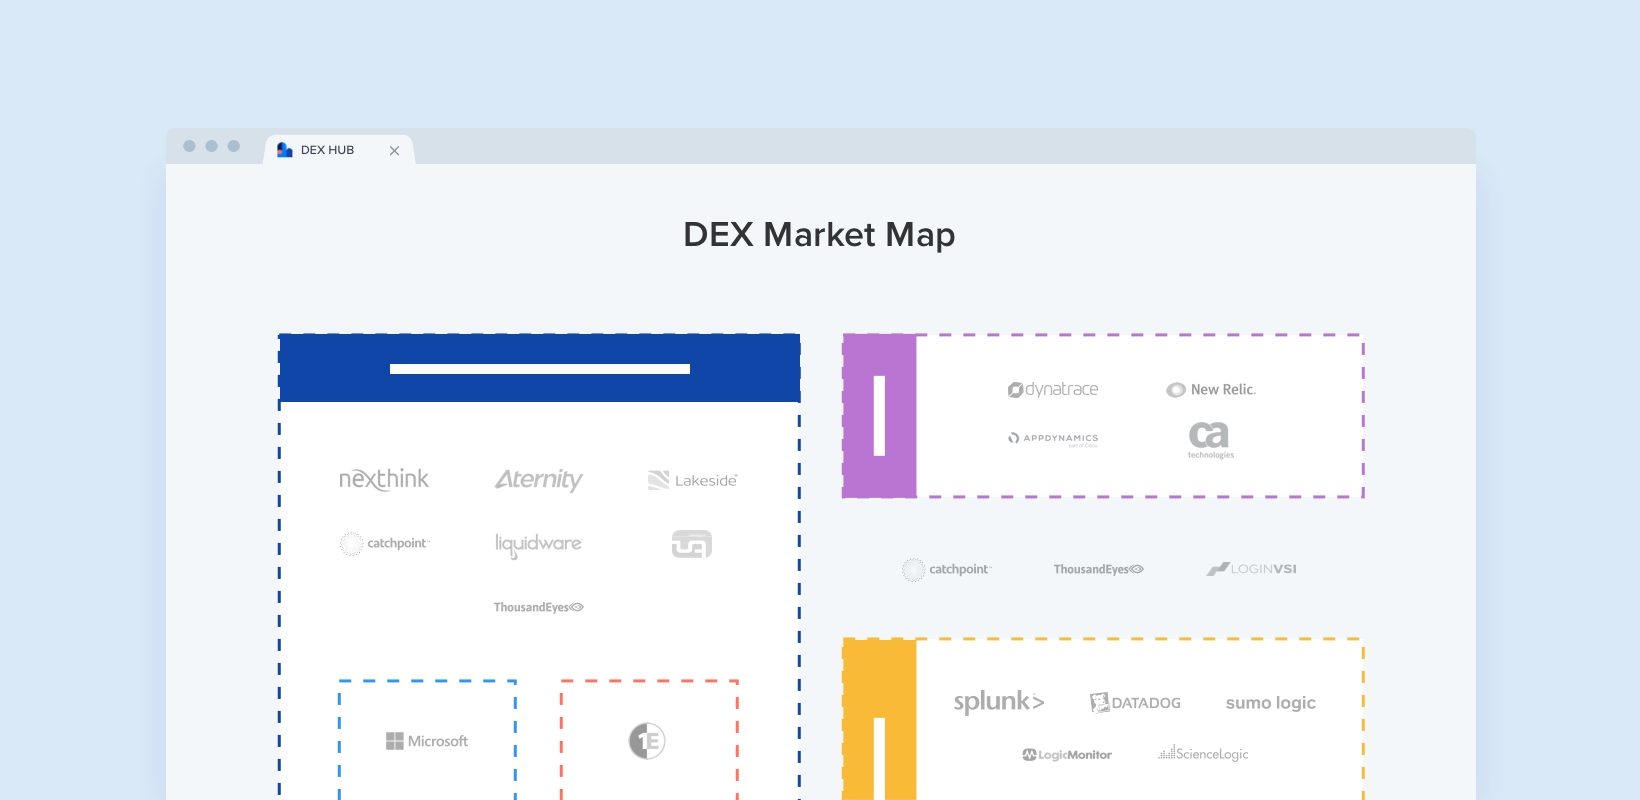
Task: Click the Microsoft logo
Action: pyautogui.click(x=427, y=741)
